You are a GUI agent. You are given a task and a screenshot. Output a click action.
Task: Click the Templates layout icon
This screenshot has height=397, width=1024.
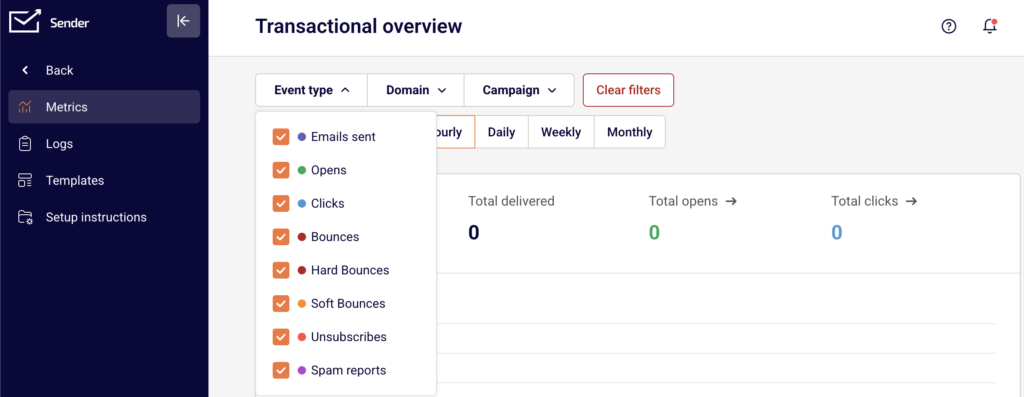(25, 180)
